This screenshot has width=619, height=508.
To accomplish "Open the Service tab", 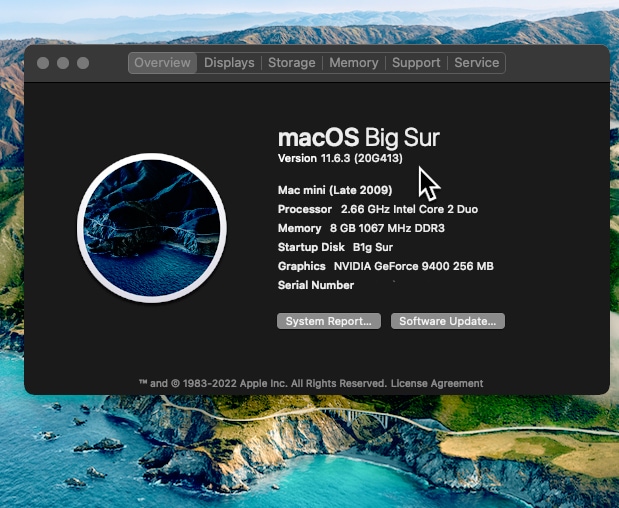I will pyautogui.click(x=476, y=63).
